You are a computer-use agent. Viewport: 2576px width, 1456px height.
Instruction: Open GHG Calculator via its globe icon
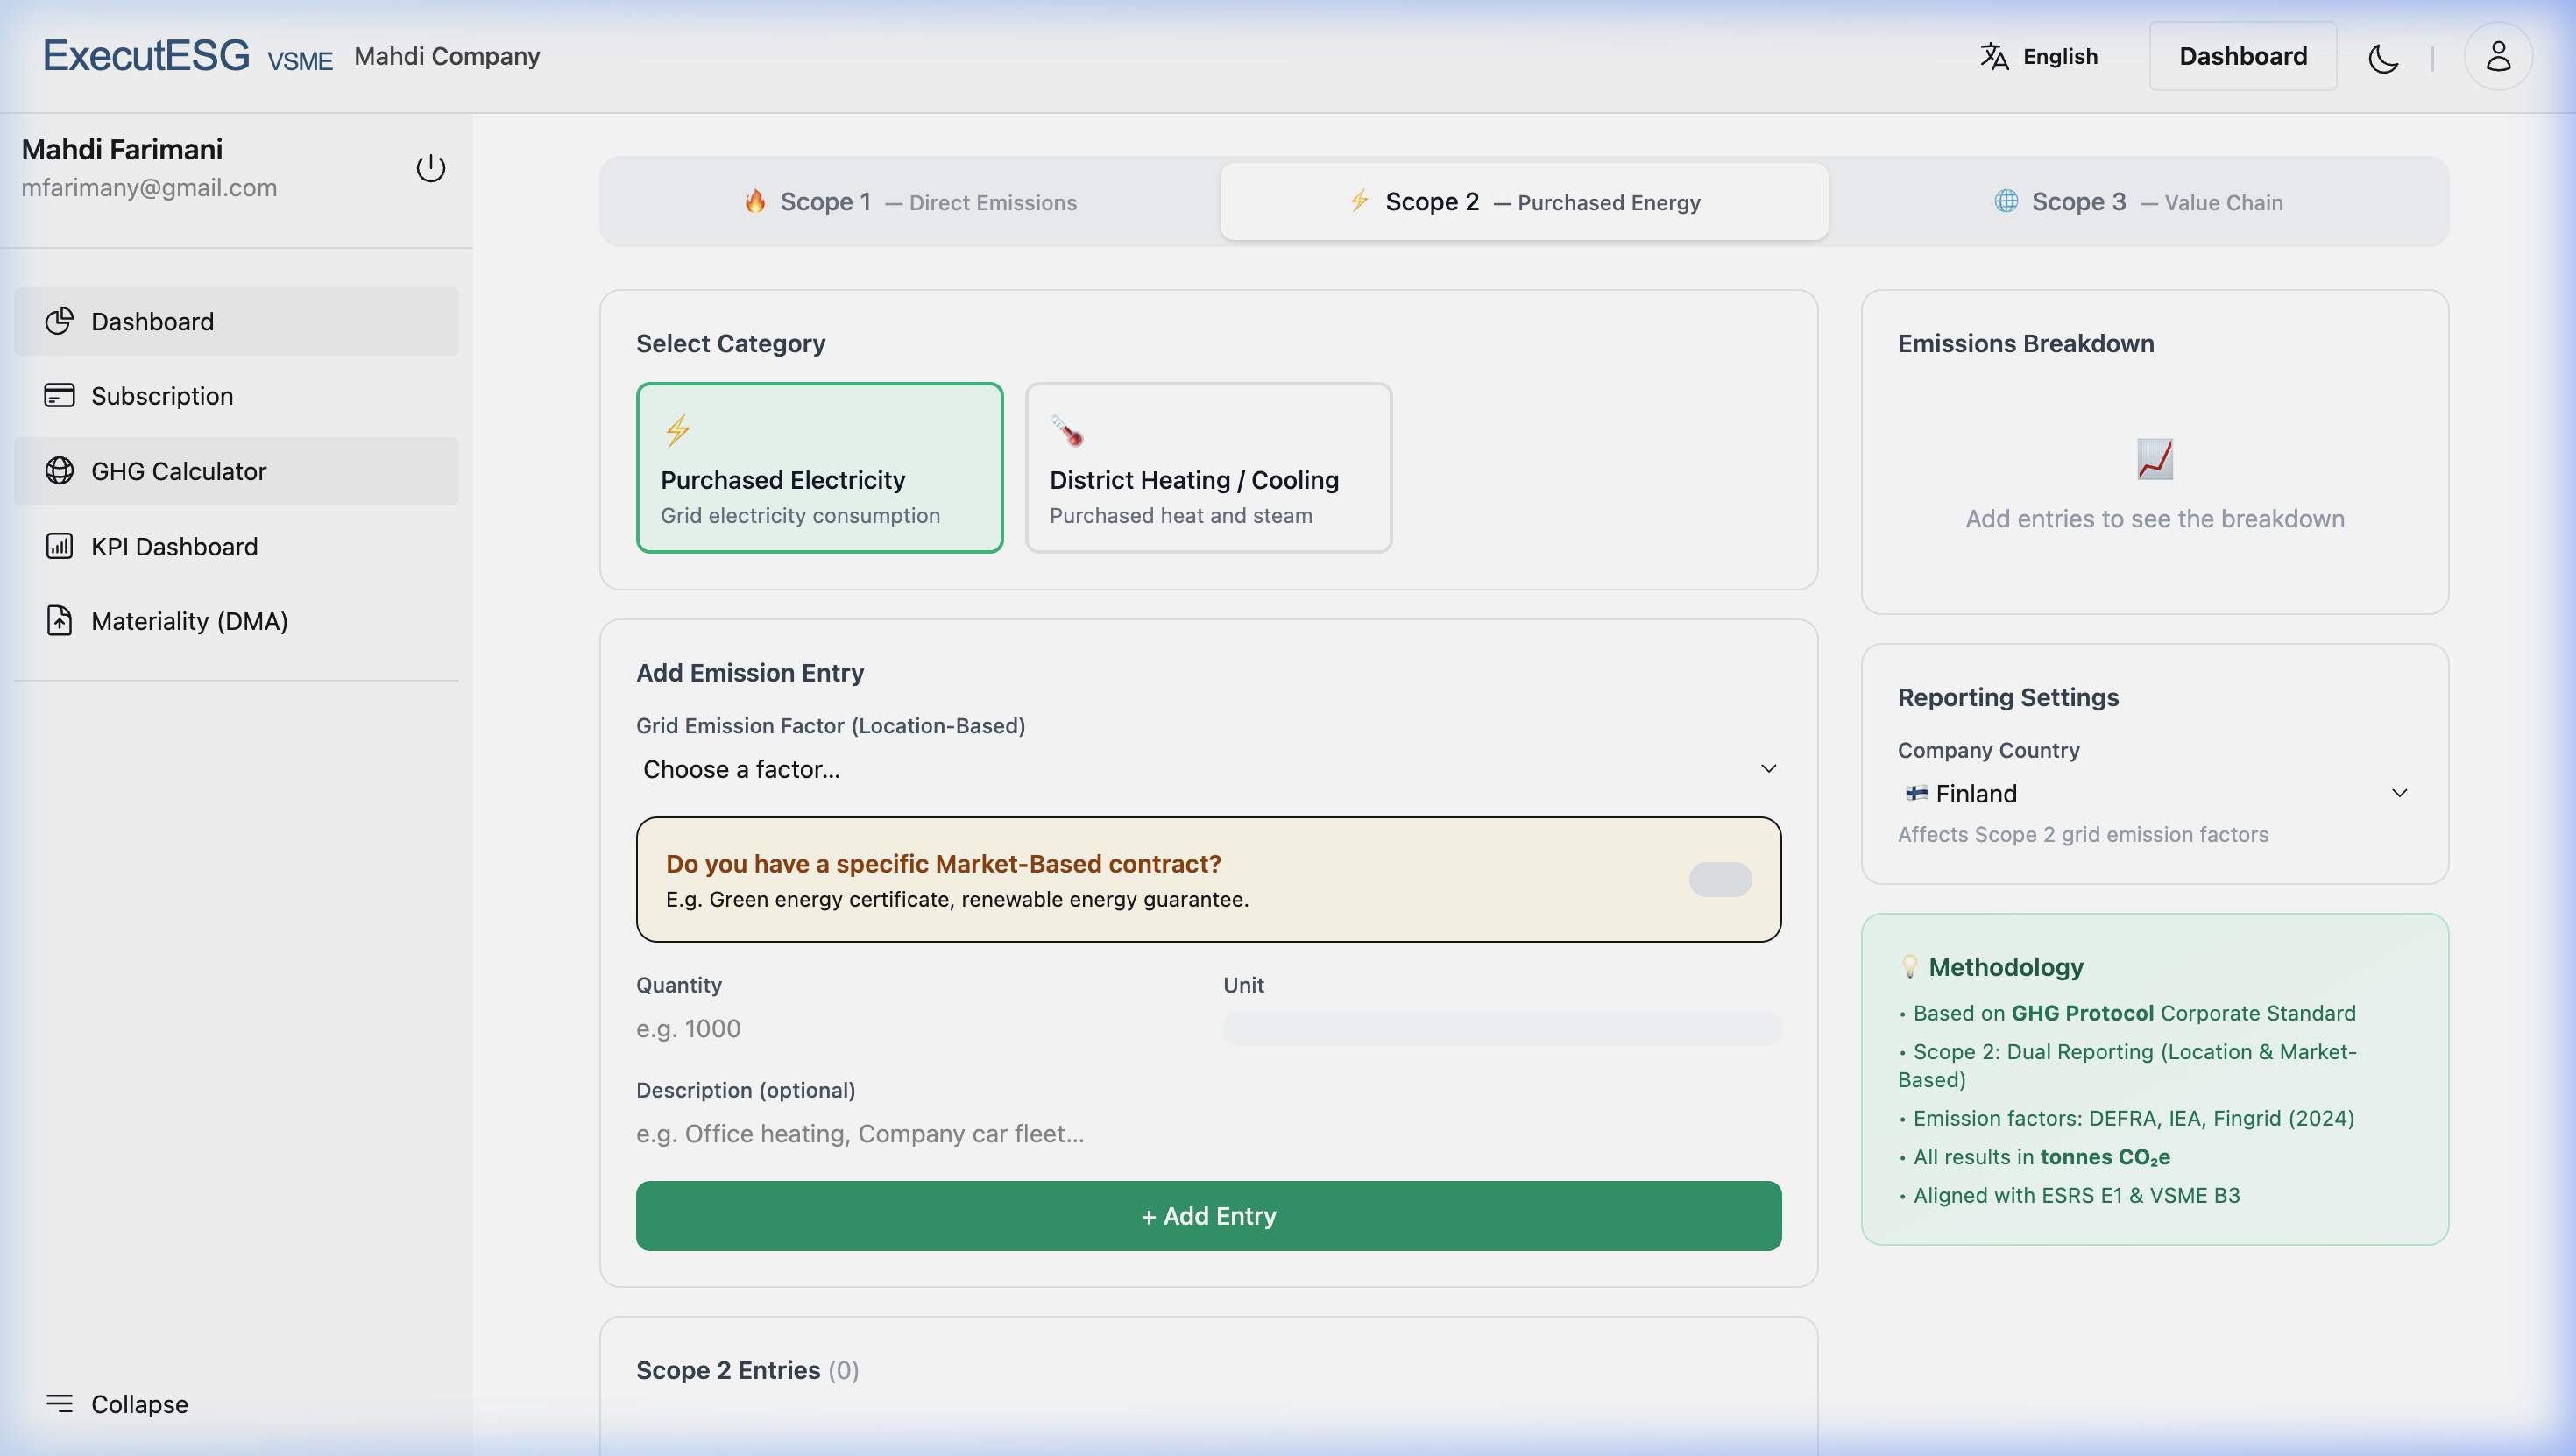[59, 470]
